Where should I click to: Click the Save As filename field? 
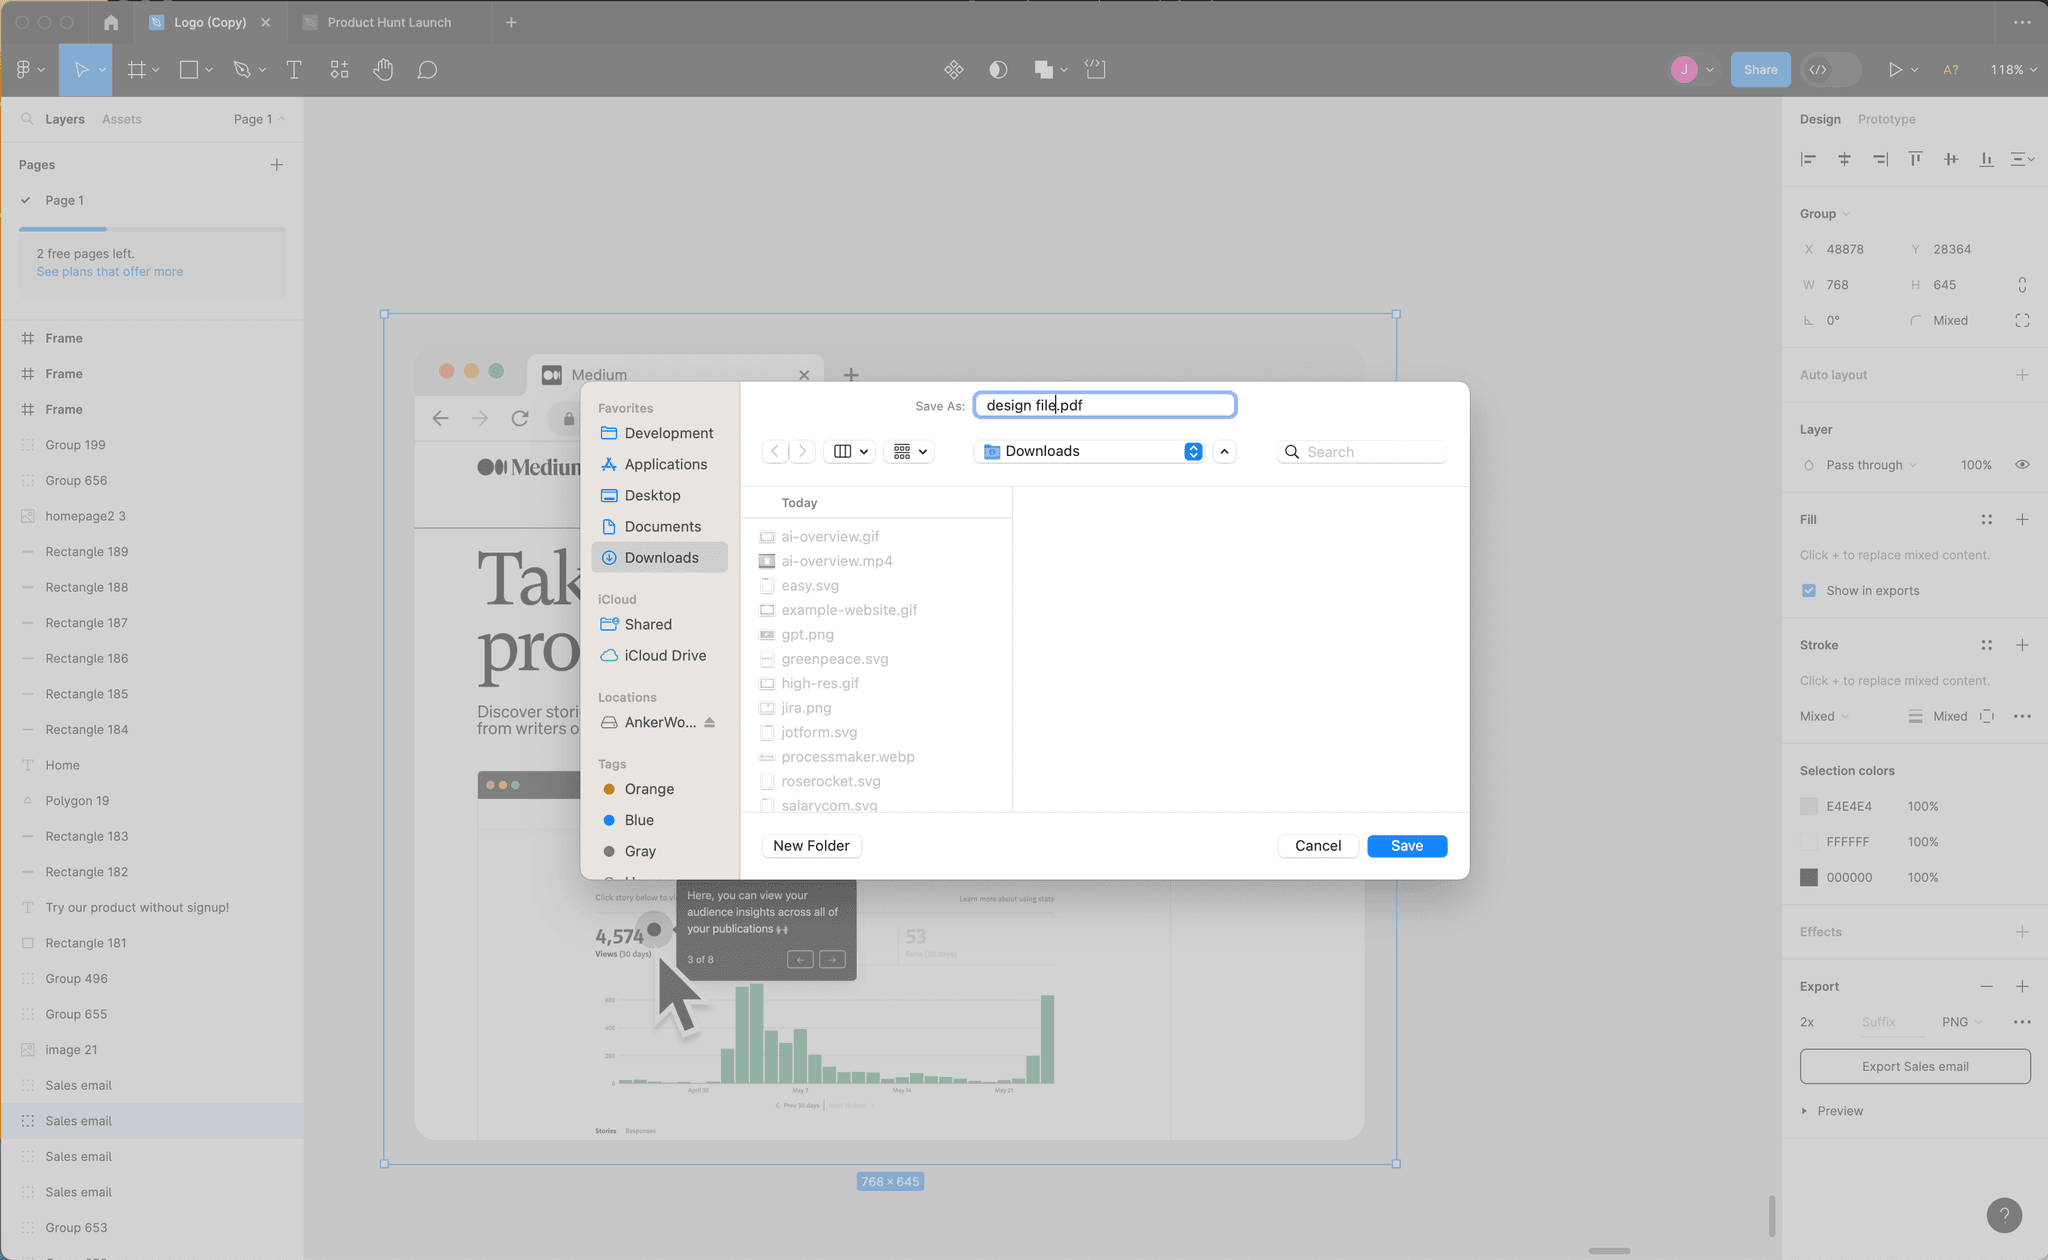click(1104, 405)
